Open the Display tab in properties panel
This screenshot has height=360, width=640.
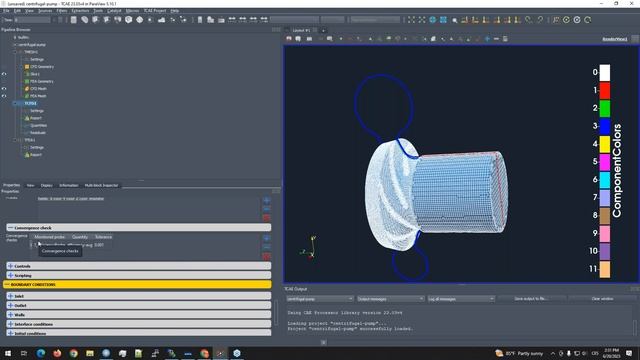point(47,185)
